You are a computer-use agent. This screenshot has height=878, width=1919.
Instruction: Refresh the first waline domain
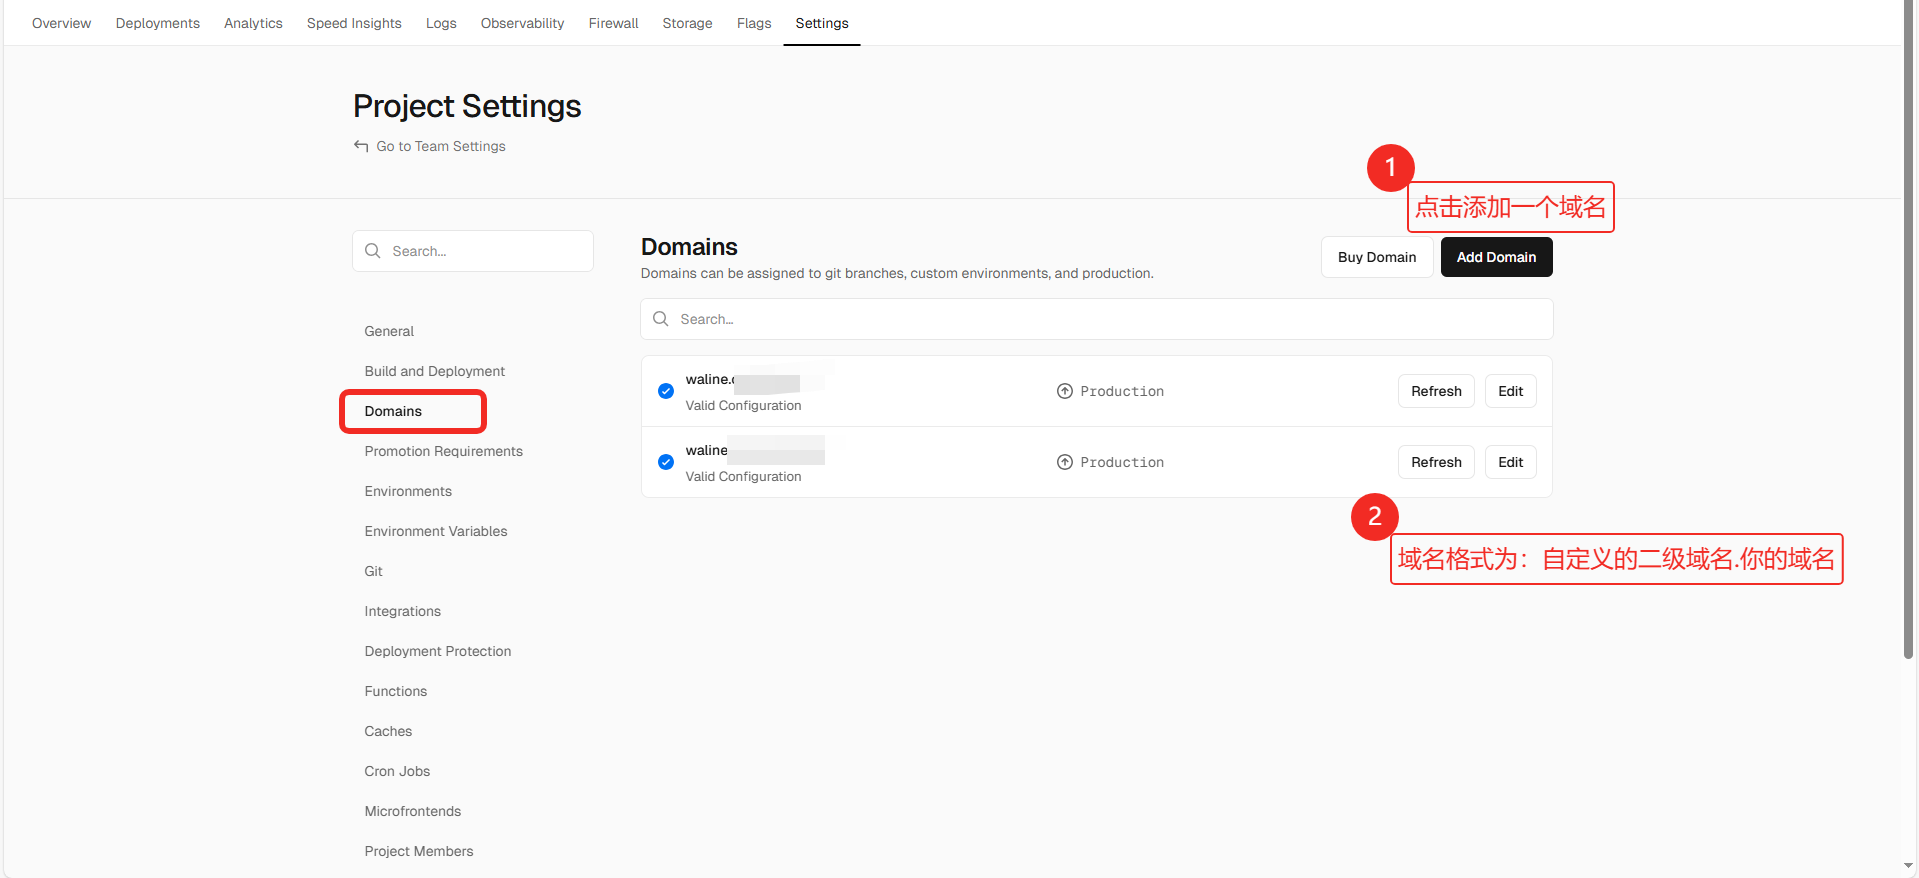(1435, 391)
